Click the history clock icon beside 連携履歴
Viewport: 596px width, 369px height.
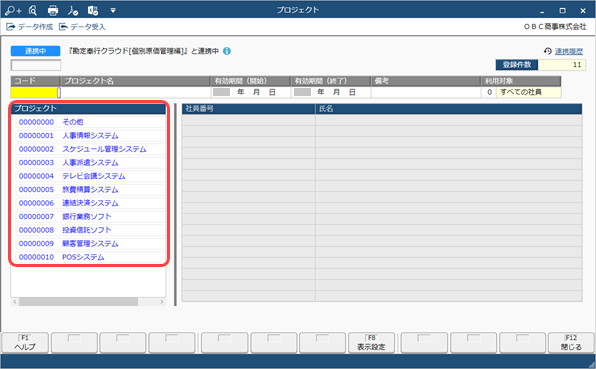click(x=548, y=51)
